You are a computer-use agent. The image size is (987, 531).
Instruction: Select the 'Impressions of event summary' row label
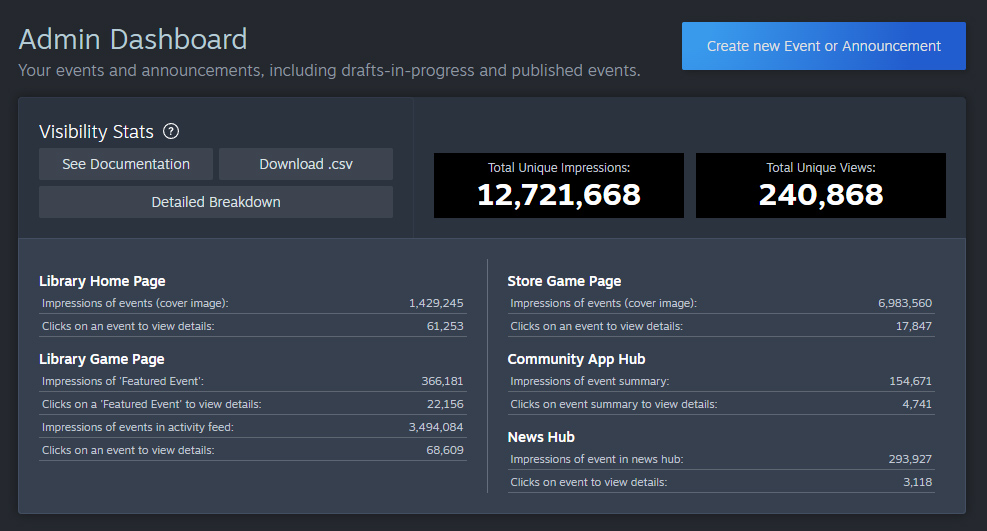[590, 381]
